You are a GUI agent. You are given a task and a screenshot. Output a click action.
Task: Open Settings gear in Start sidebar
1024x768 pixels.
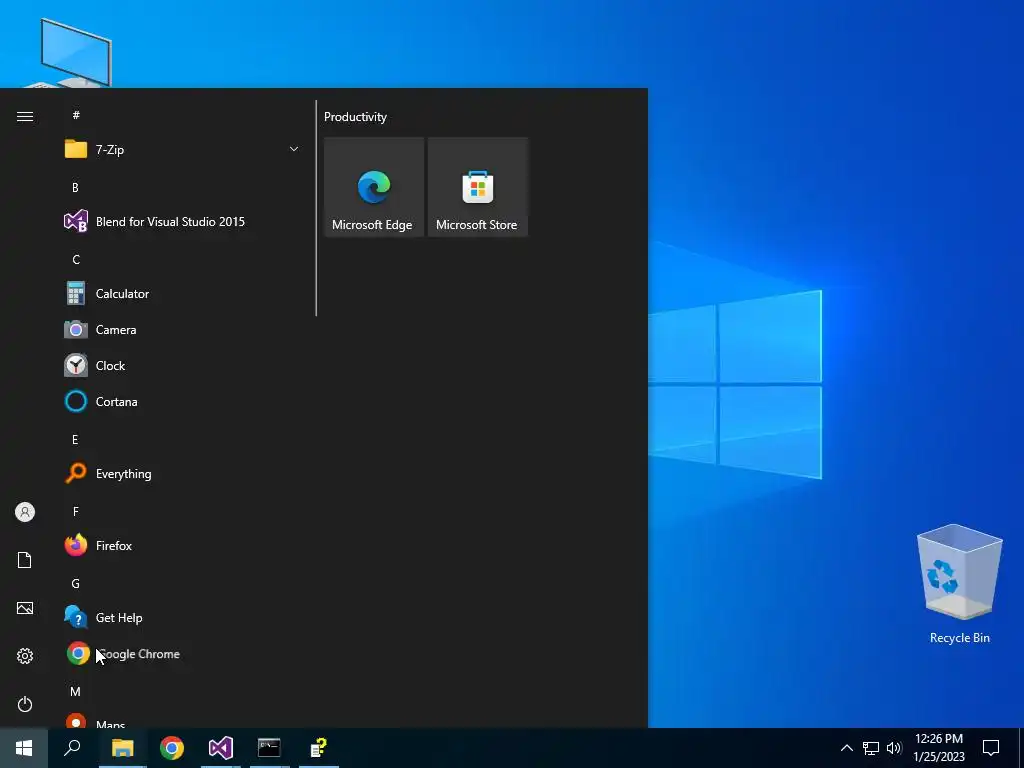(x=25, y=656)
